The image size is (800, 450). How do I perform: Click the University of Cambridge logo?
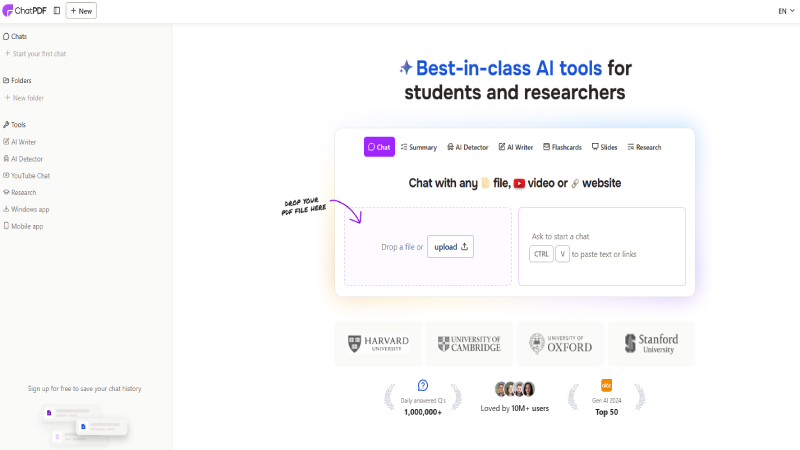tap(469, 343)
